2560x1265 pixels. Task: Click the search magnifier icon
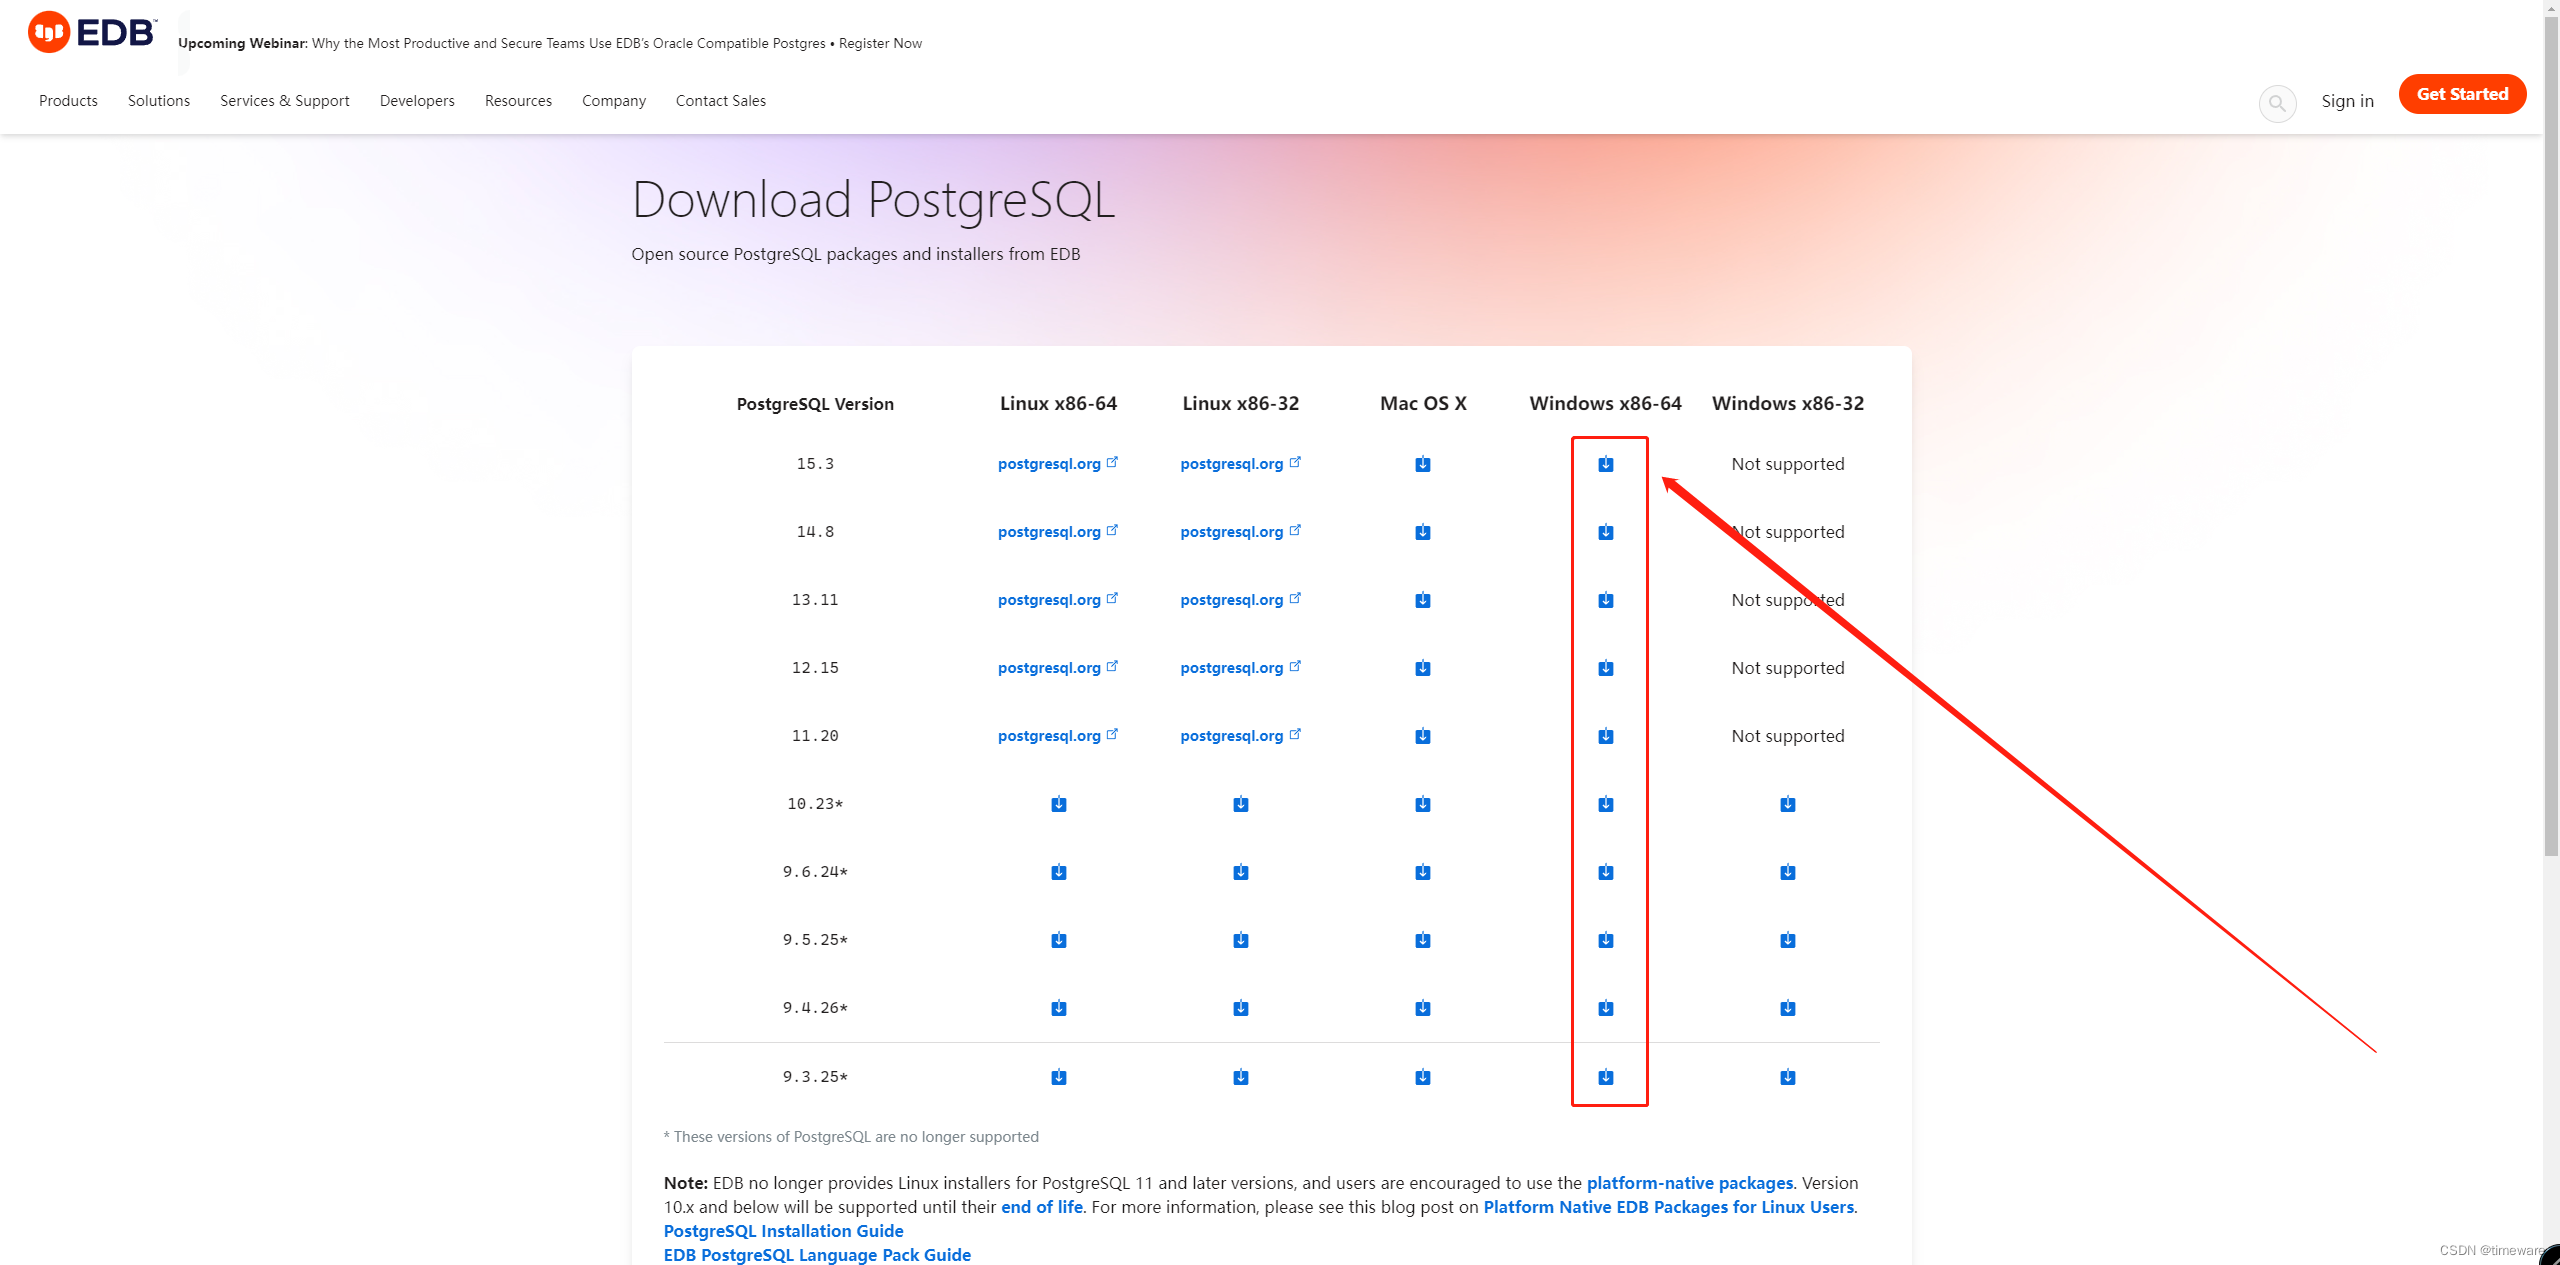click(2277, 102)
